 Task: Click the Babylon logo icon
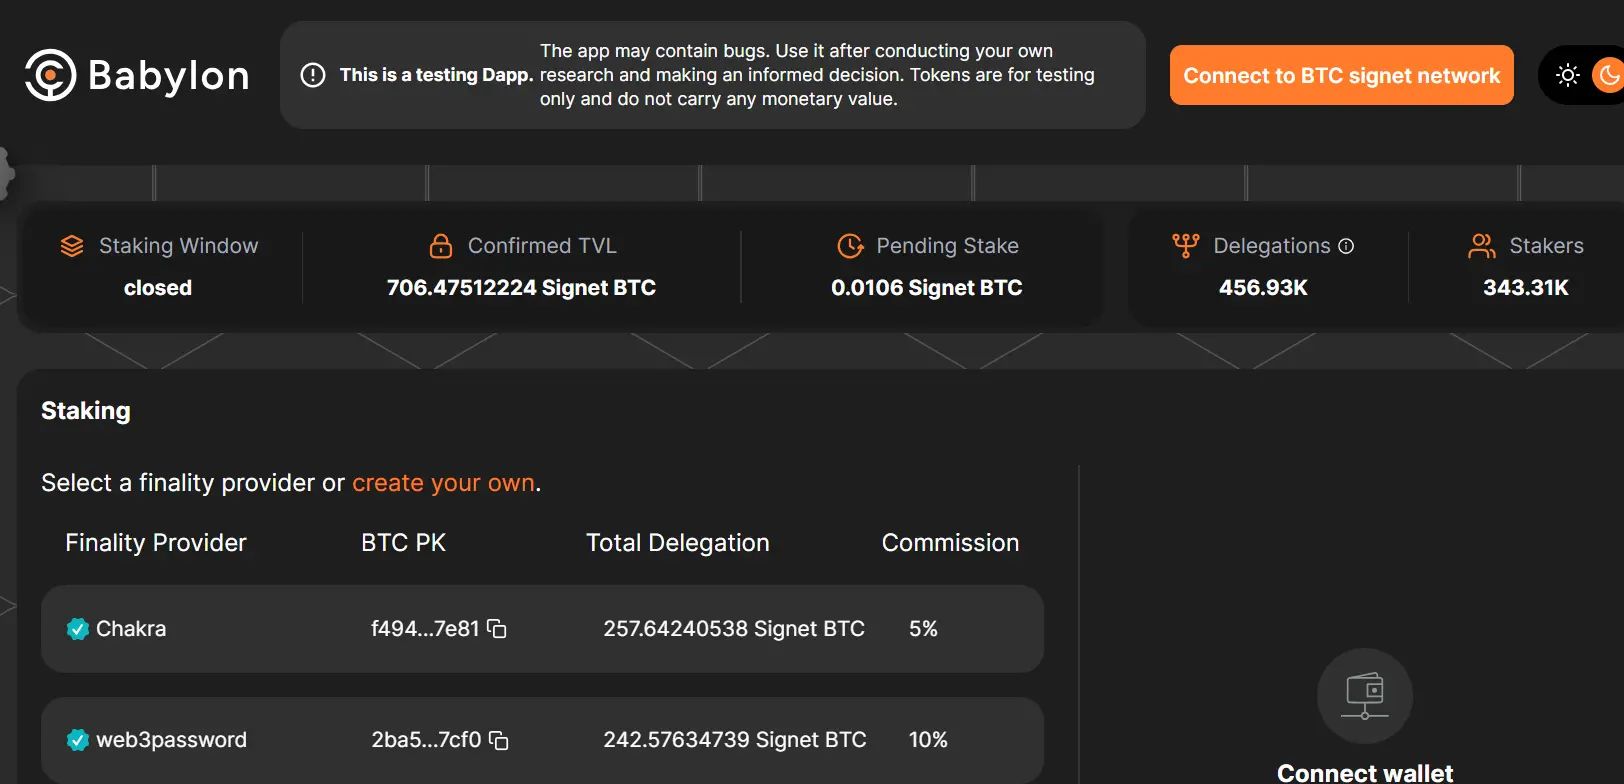click(50, 75)
